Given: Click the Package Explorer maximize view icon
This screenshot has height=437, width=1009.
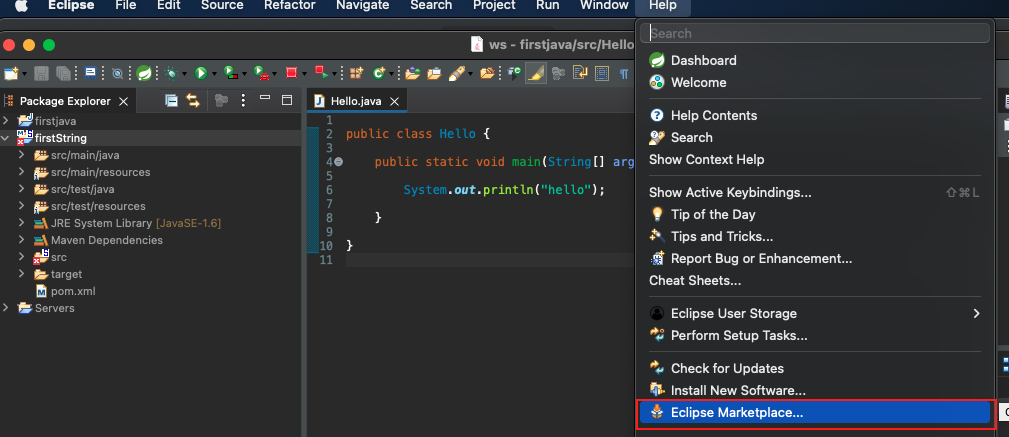Looking at the screenshot, I should pos(287,100).
